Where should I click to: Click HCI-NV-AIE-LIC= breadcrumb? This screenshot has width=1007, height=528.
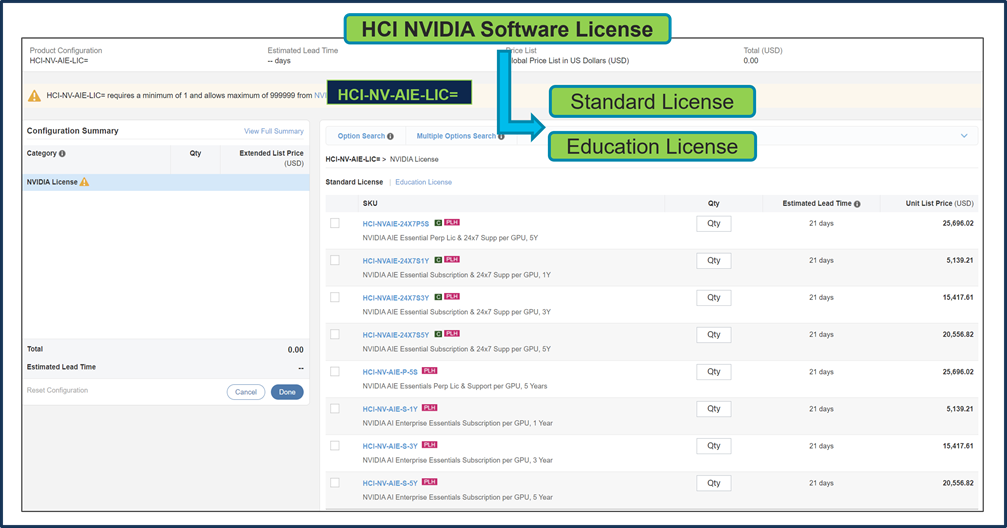coord(353,159)
